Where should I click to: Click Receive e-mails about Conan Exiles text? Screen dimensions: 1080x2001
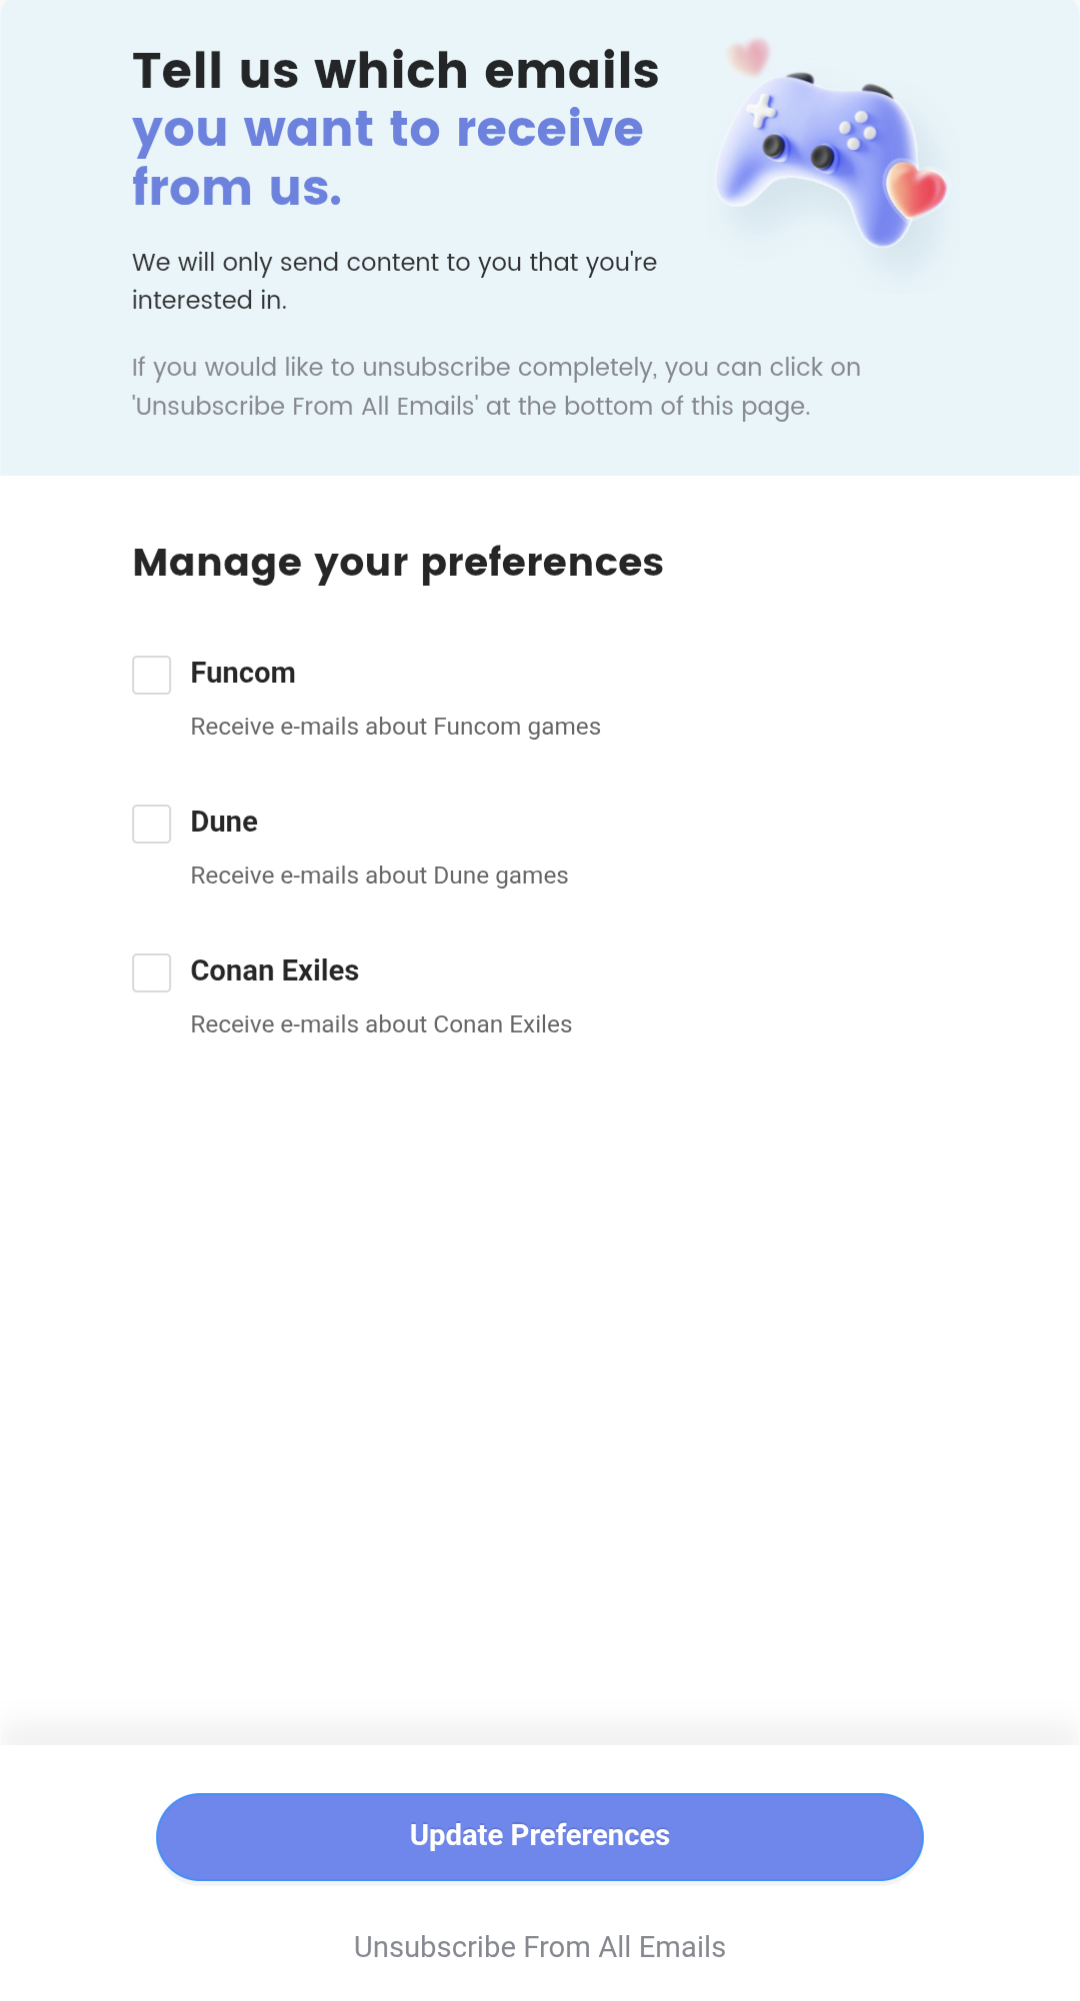coord(381,1023)
